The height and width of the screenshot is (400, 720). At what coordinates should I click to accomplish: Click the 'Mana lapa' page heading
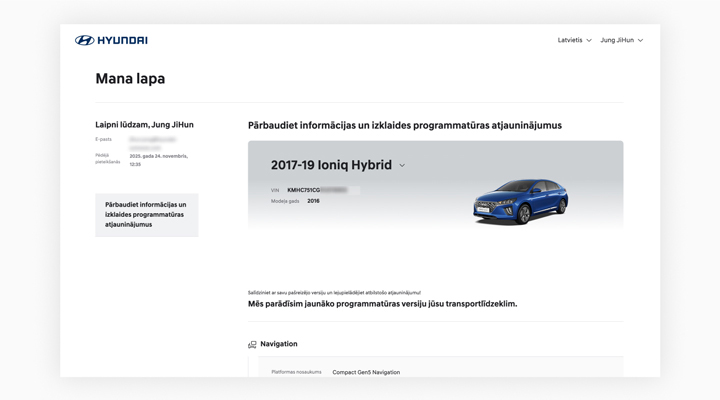point(130,79)
